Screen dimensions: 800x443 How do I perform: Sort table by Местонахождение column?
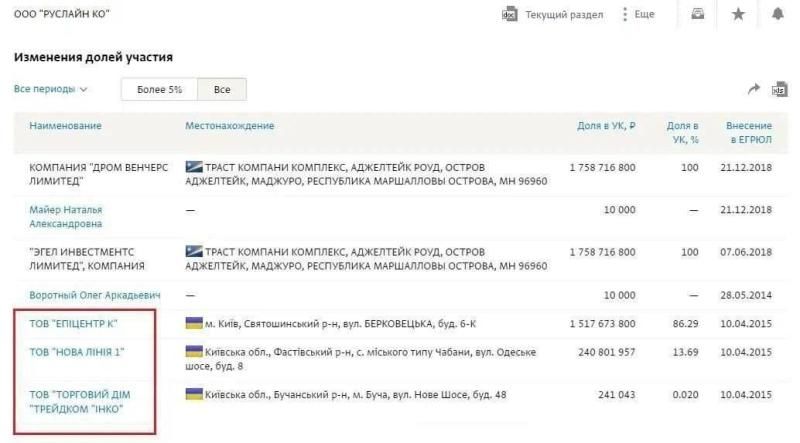point(229,126)
